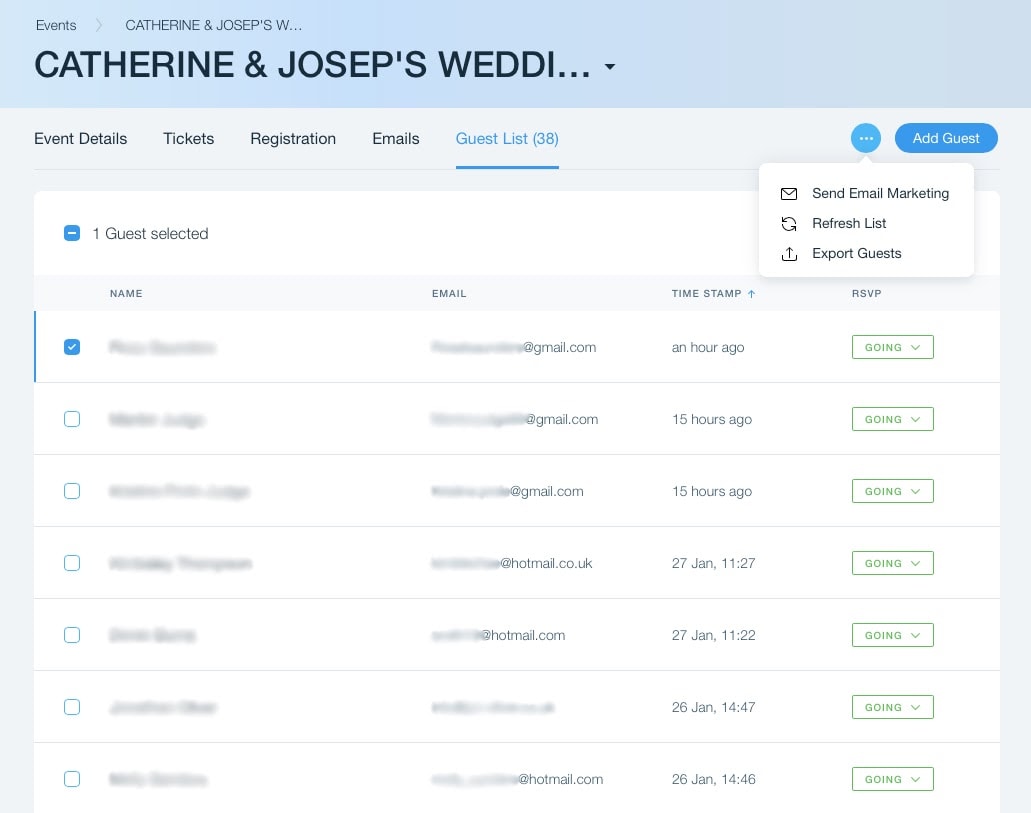Click the Time Stamp sort arrow
The image size is (1031, 813).
click(751, 294)
